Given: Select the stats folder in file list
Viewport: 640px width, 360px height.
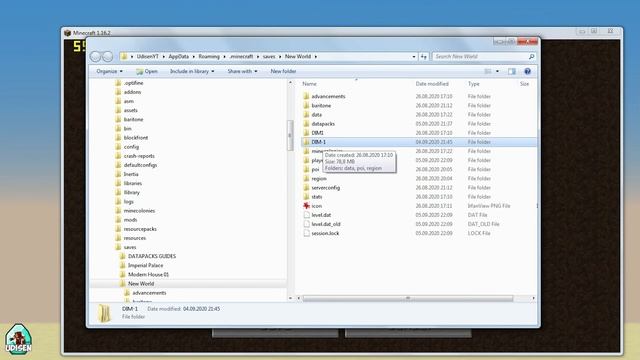Looking at the screenshot, I should (317, 197).
